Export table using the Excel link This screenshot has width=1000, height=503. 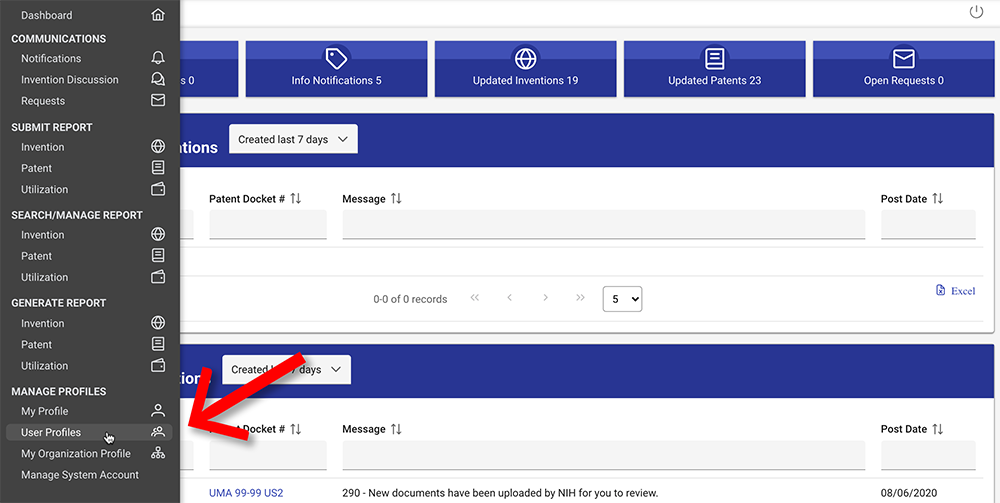[x=955, y=291]
